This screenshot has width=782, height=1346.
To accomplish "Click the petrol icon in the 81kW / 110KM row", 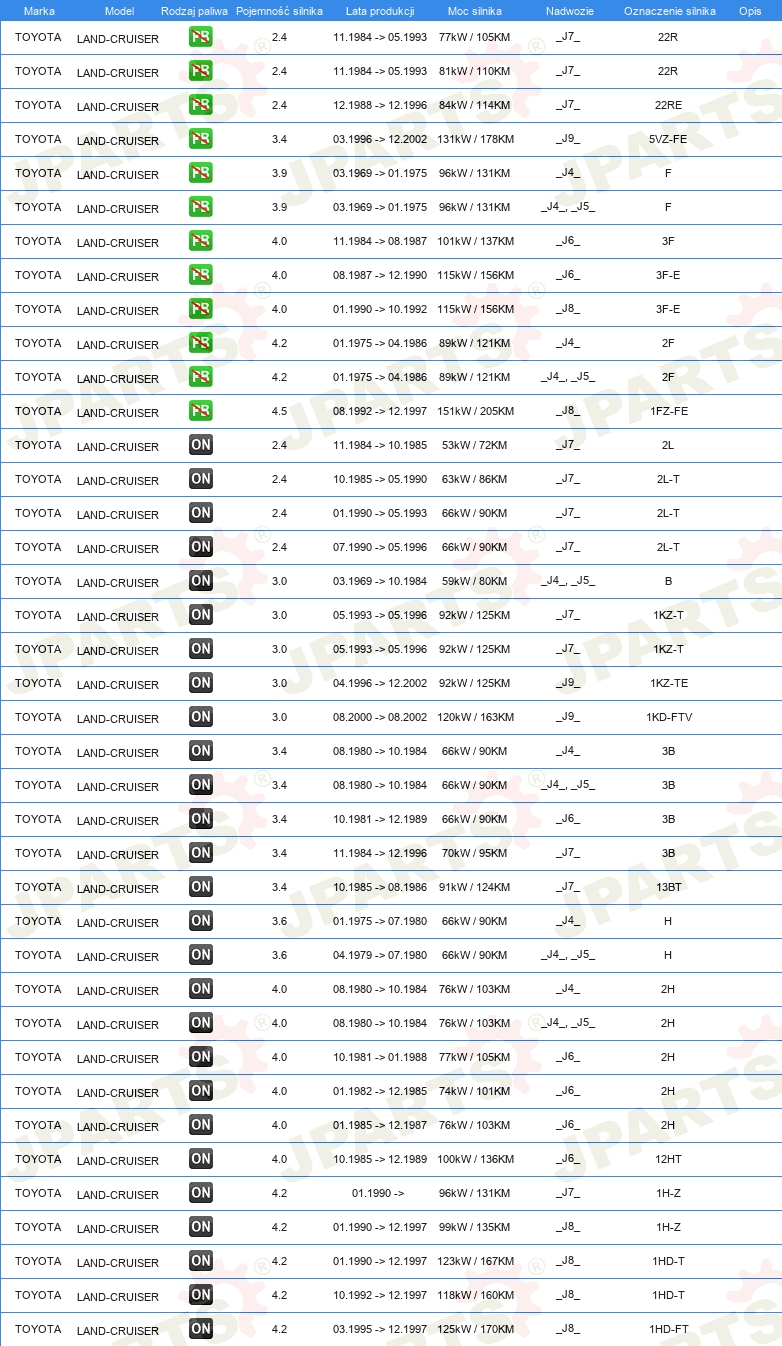I will [x=201, y=71].
